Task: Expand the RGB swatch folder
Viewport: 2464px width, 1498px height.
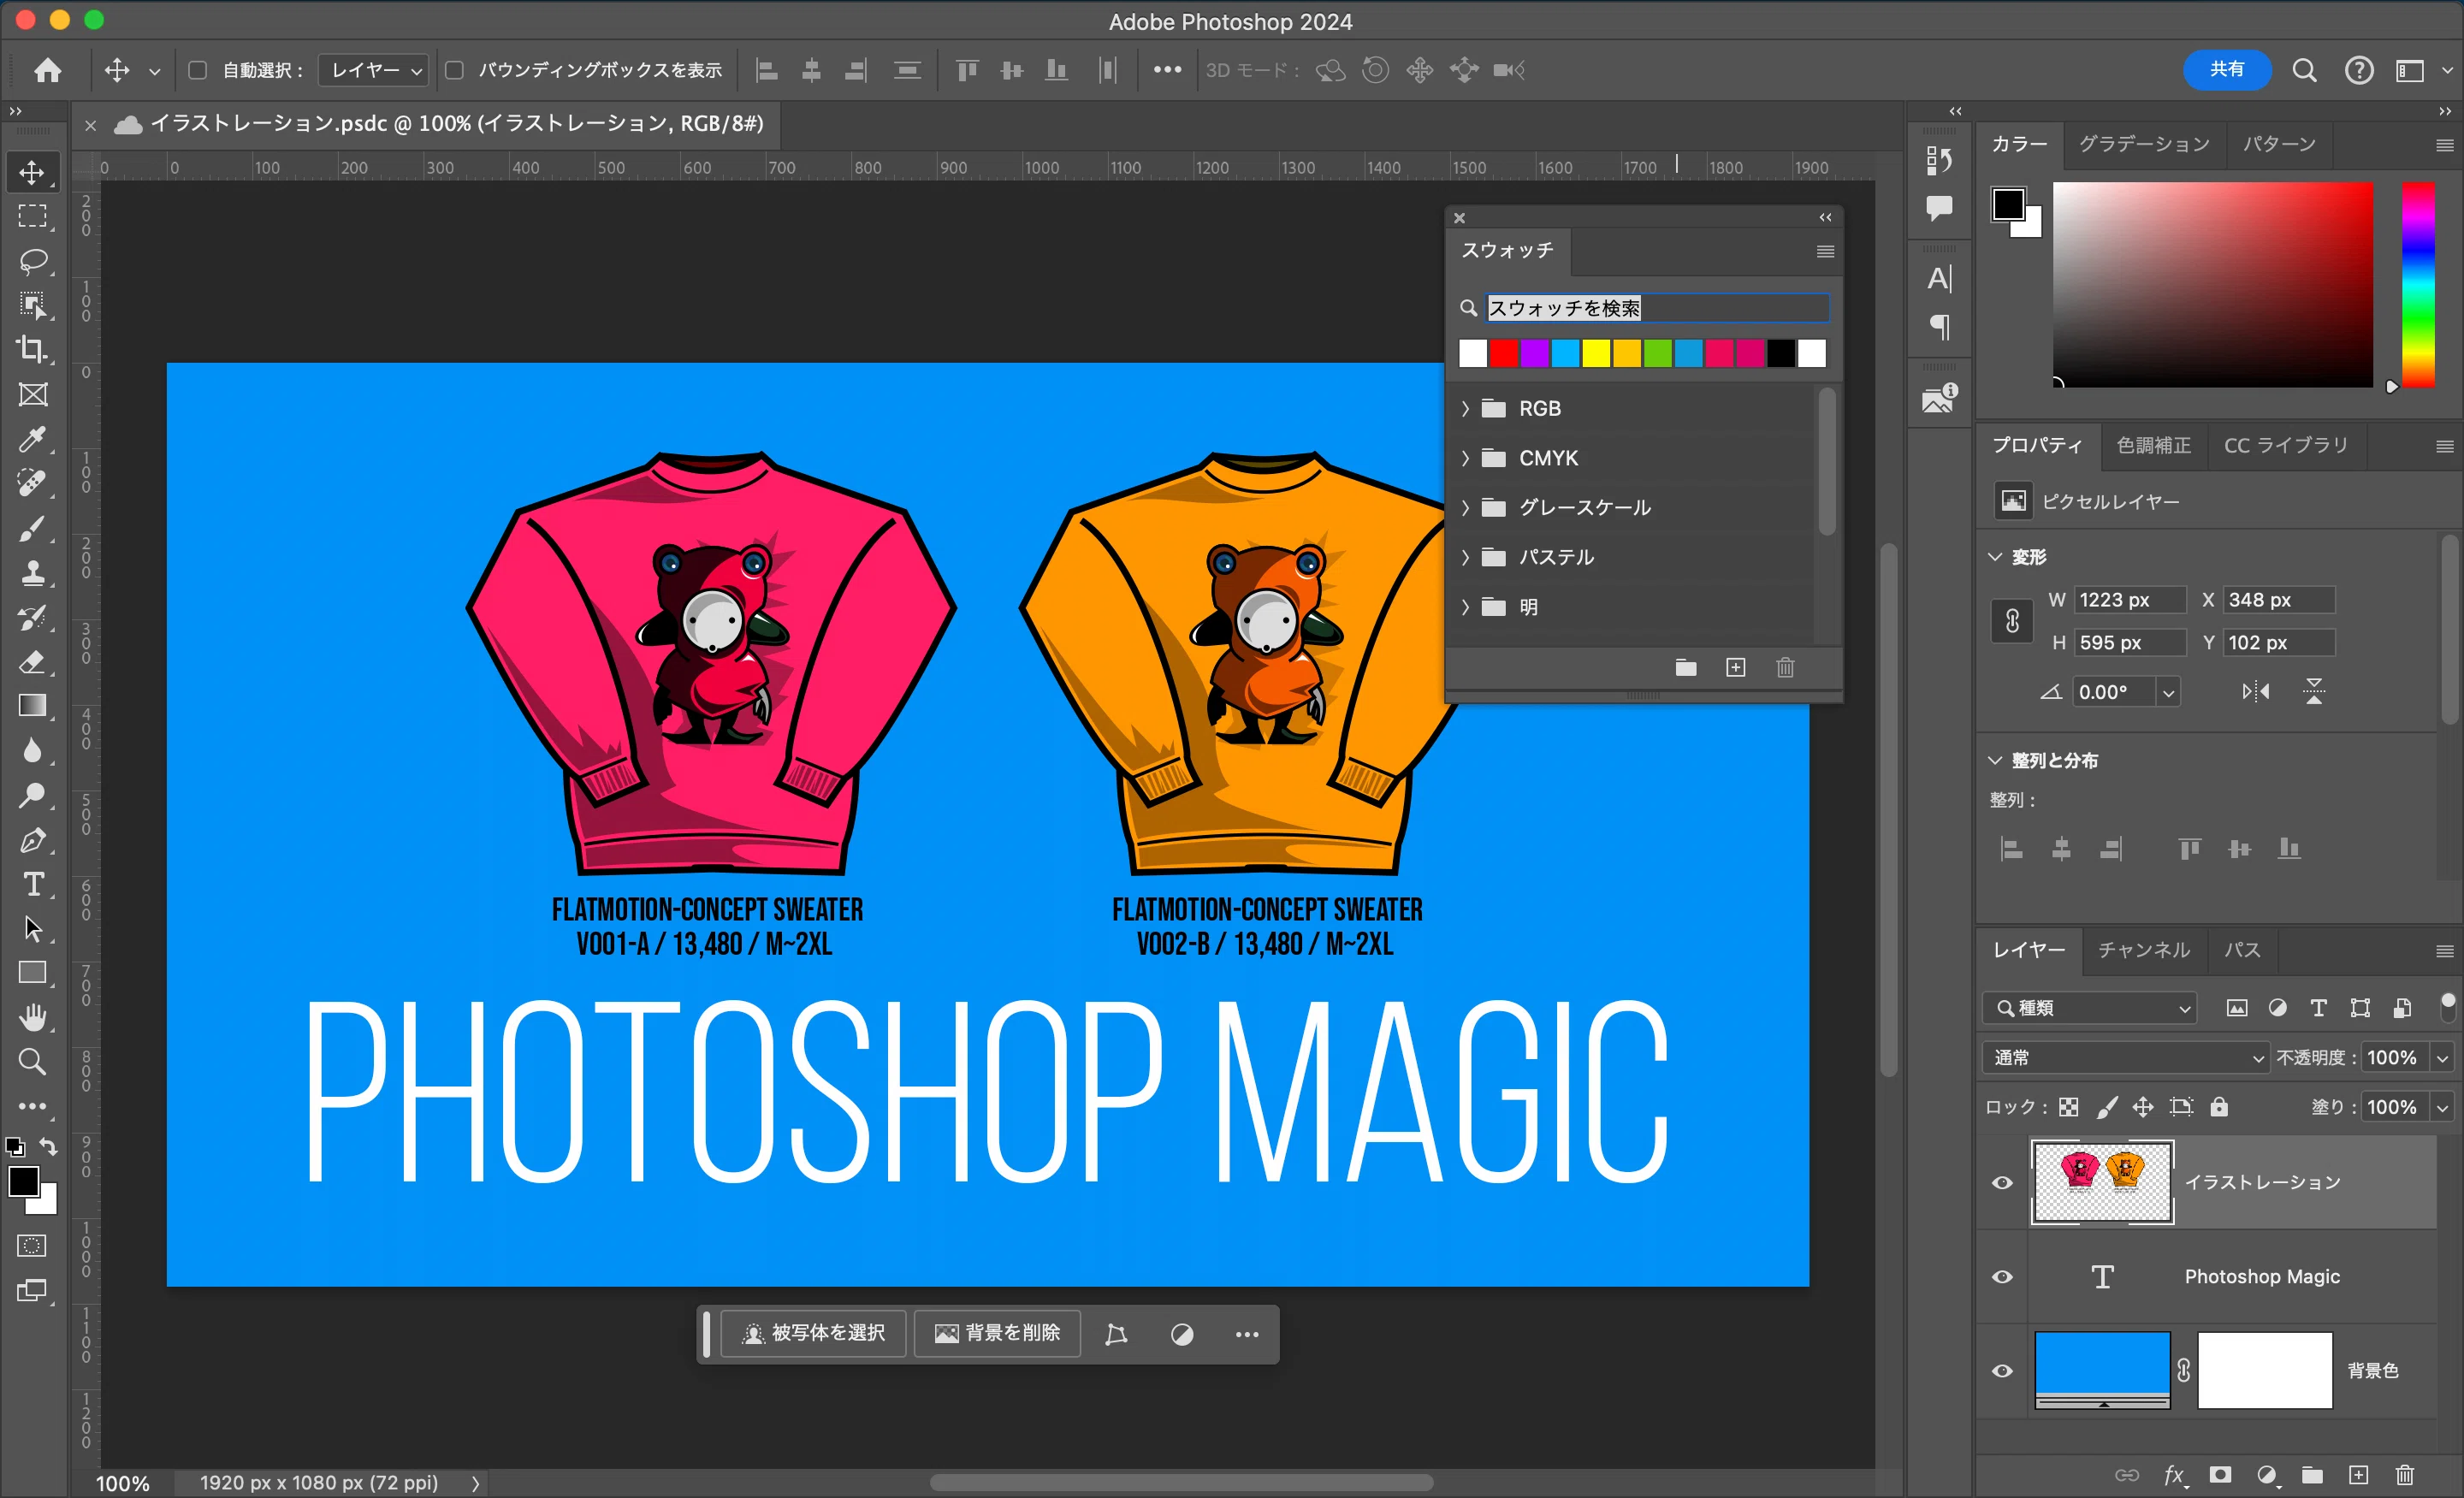Action: [x=1465, y=408]
